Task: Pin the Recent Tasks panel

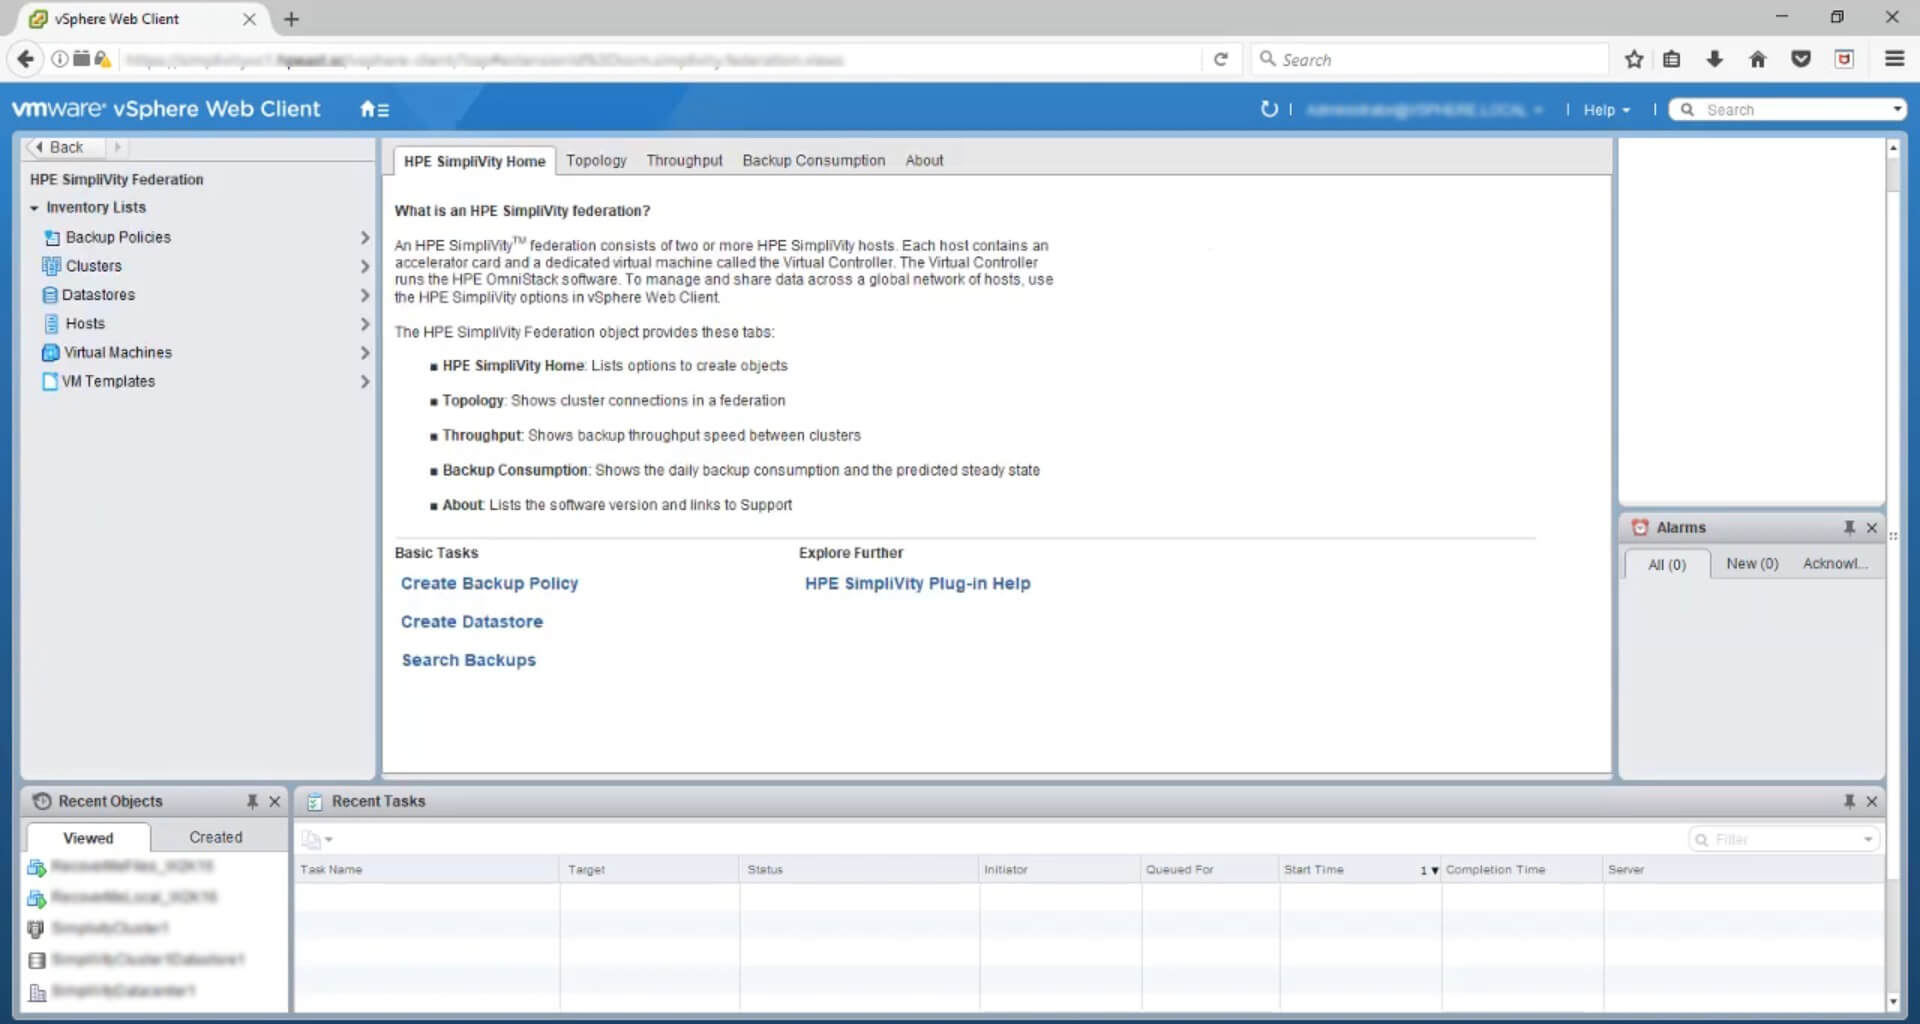Action: pos(1849,801)
